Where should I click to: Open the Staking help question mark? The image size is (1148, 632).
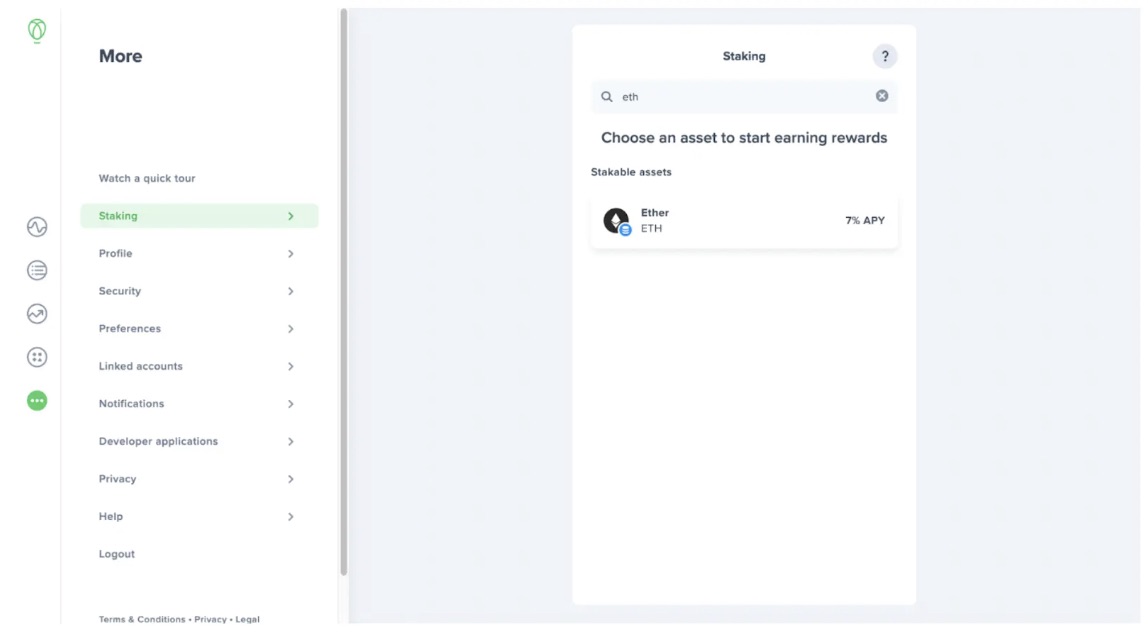884,56
